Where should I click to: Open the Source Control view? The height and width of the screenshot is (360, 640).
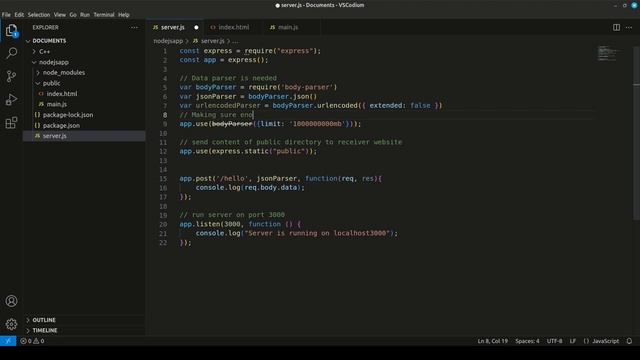pyautogui.click(x=11, y=76)
